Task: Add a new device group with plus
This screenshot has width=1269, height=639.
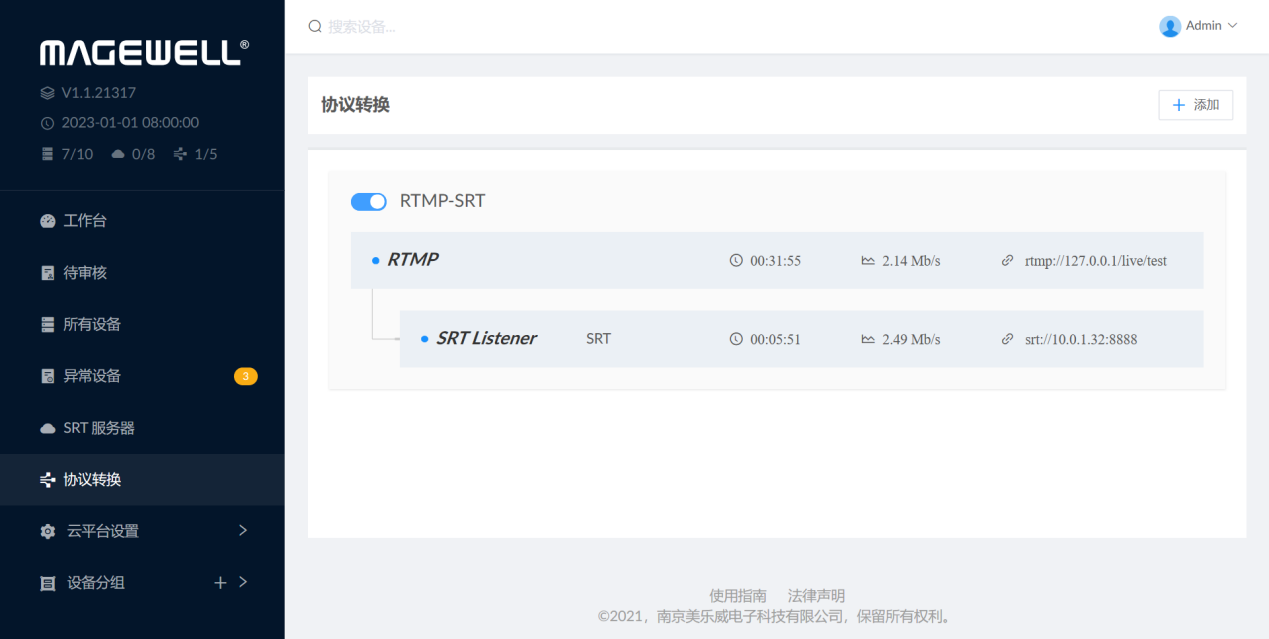Action: [x=220, y=582]
